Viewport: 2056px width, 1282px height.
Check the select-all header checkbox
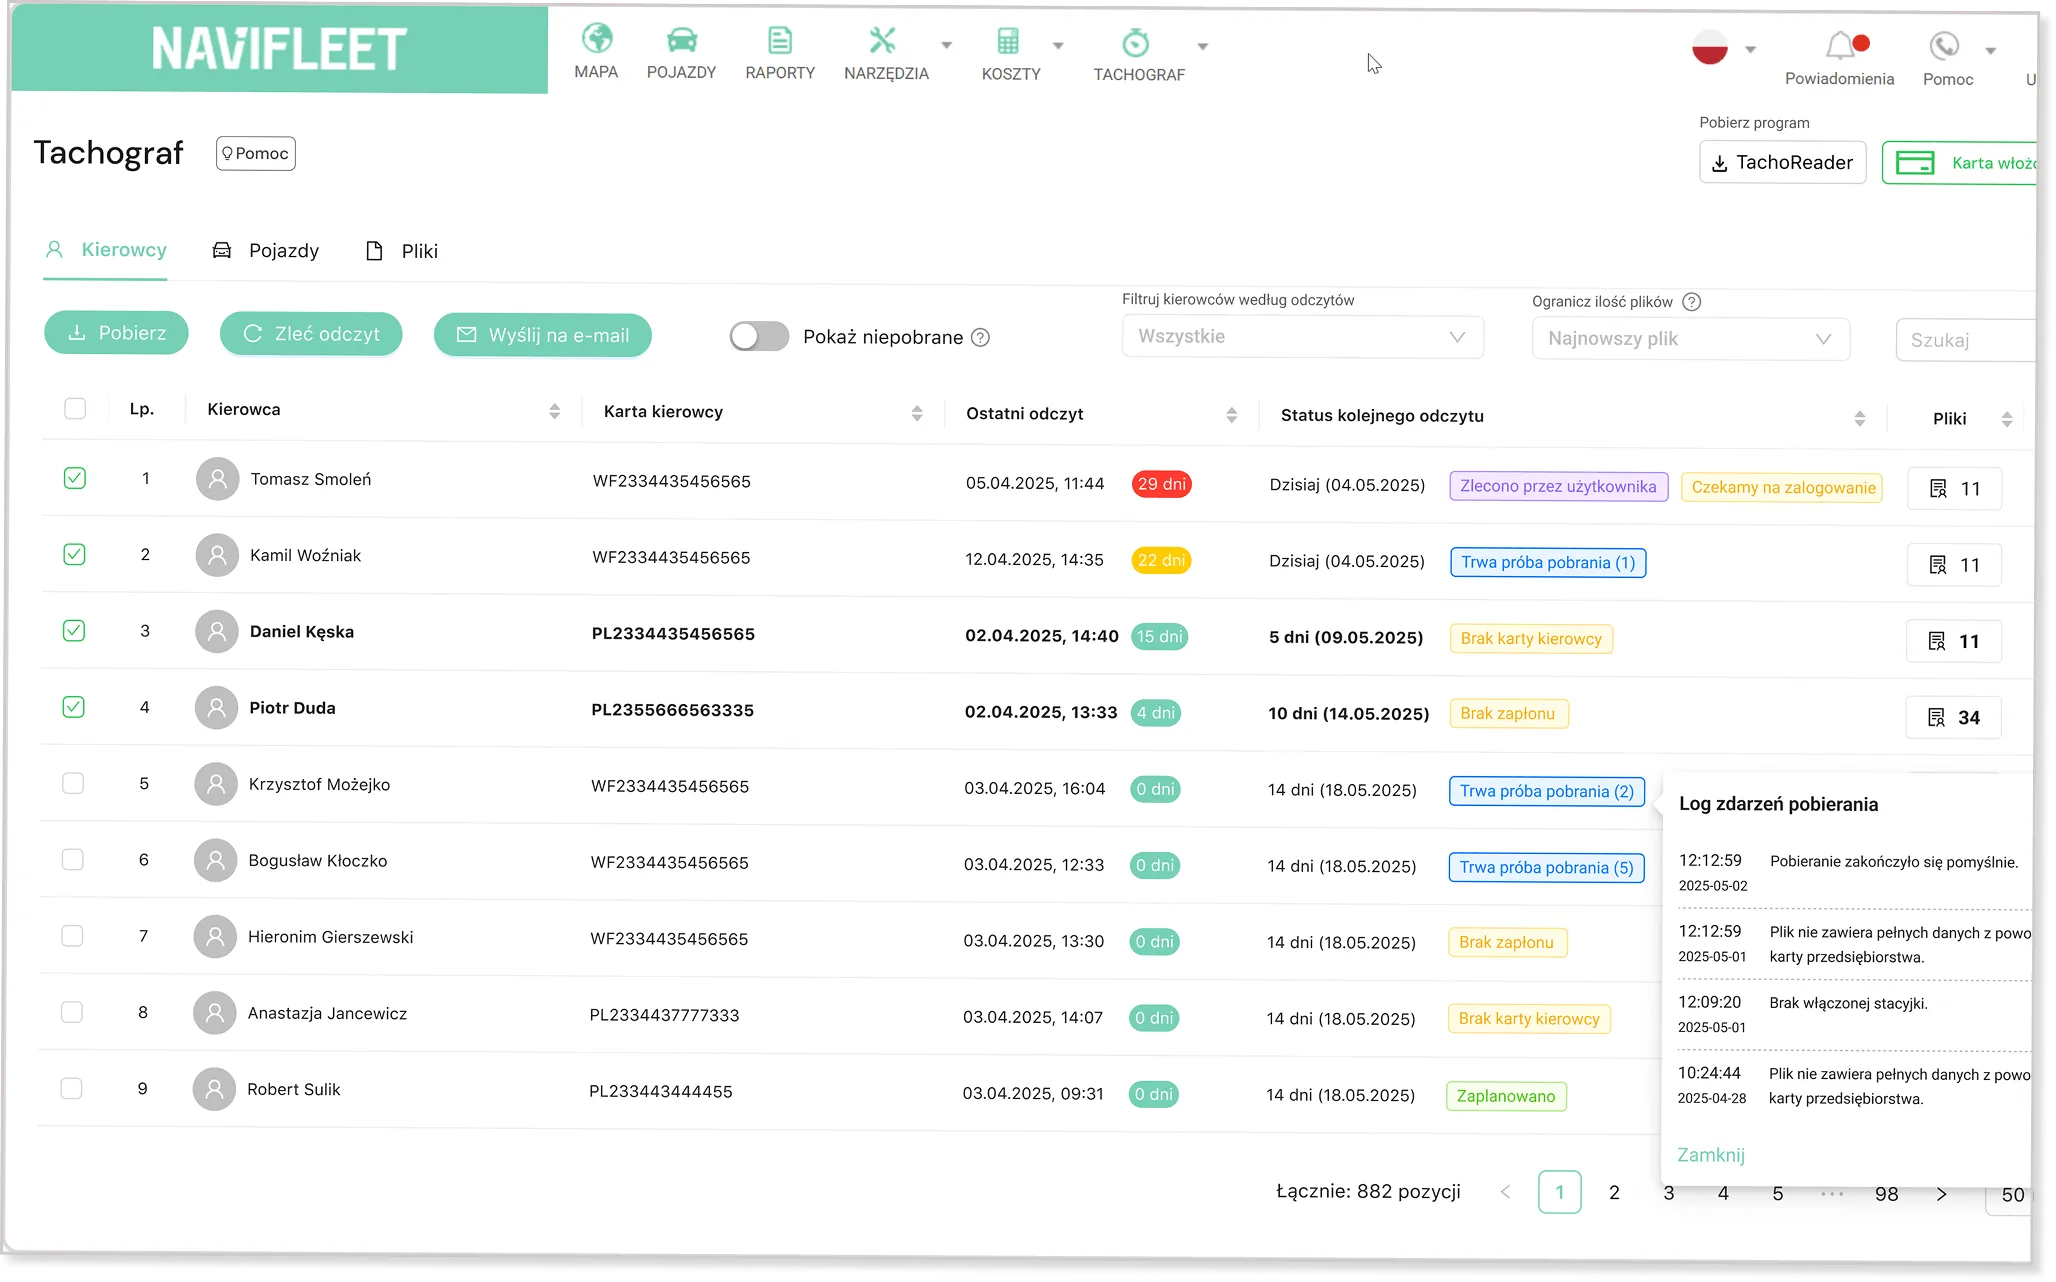tap(75, 408)
